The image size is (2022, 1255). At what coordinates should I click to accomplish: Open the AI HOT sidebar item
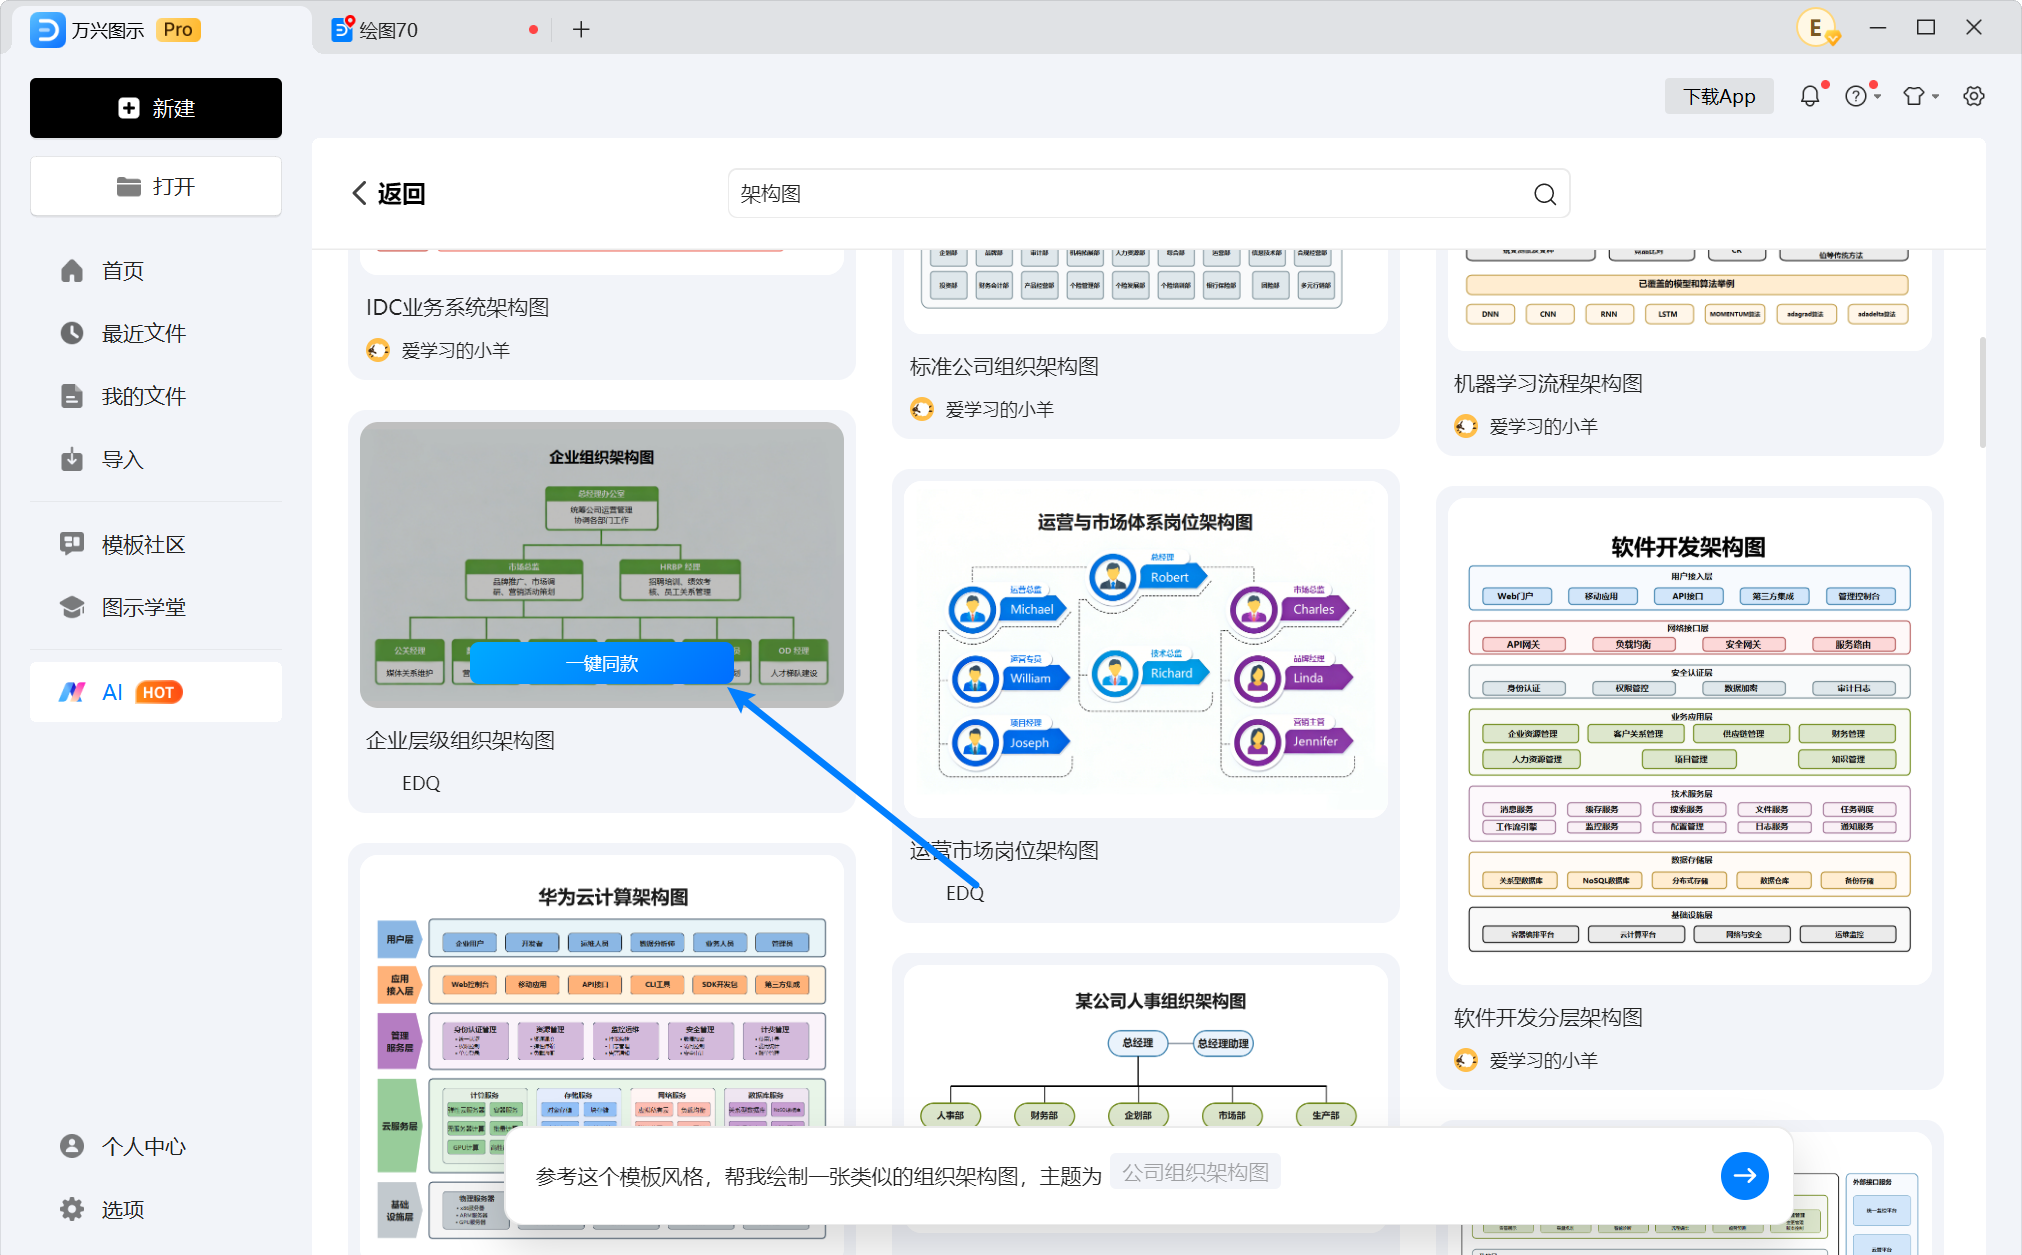point(156,692)
